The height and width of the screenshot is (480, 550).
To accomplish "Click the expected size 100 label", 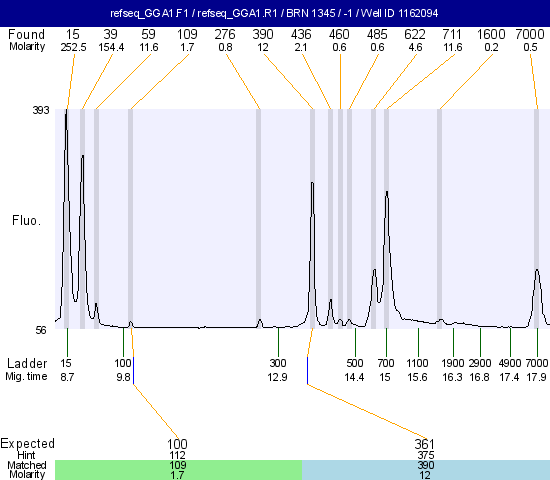I will 177,444.
